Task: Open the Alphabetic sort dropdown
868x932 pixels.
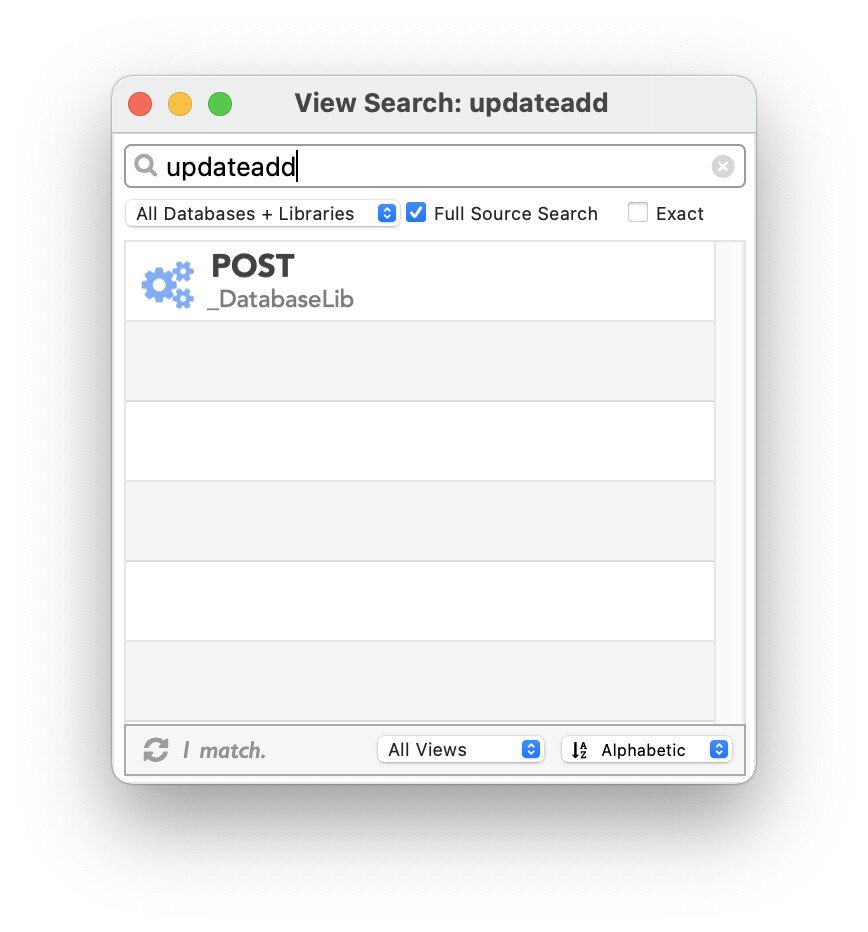Action: [647, 750]
